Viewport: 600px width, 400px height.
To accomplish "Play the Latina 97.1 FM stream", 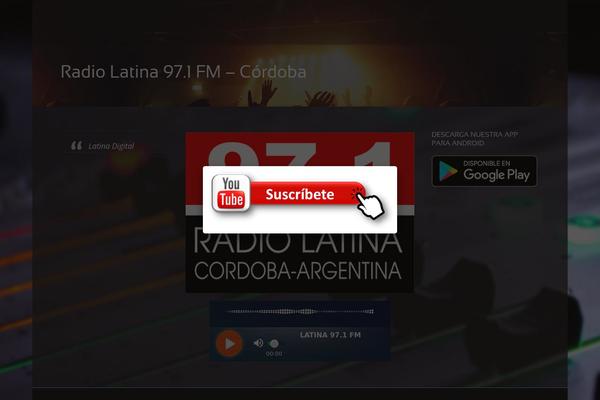I will pyautogui.click(x=229, y=343).
